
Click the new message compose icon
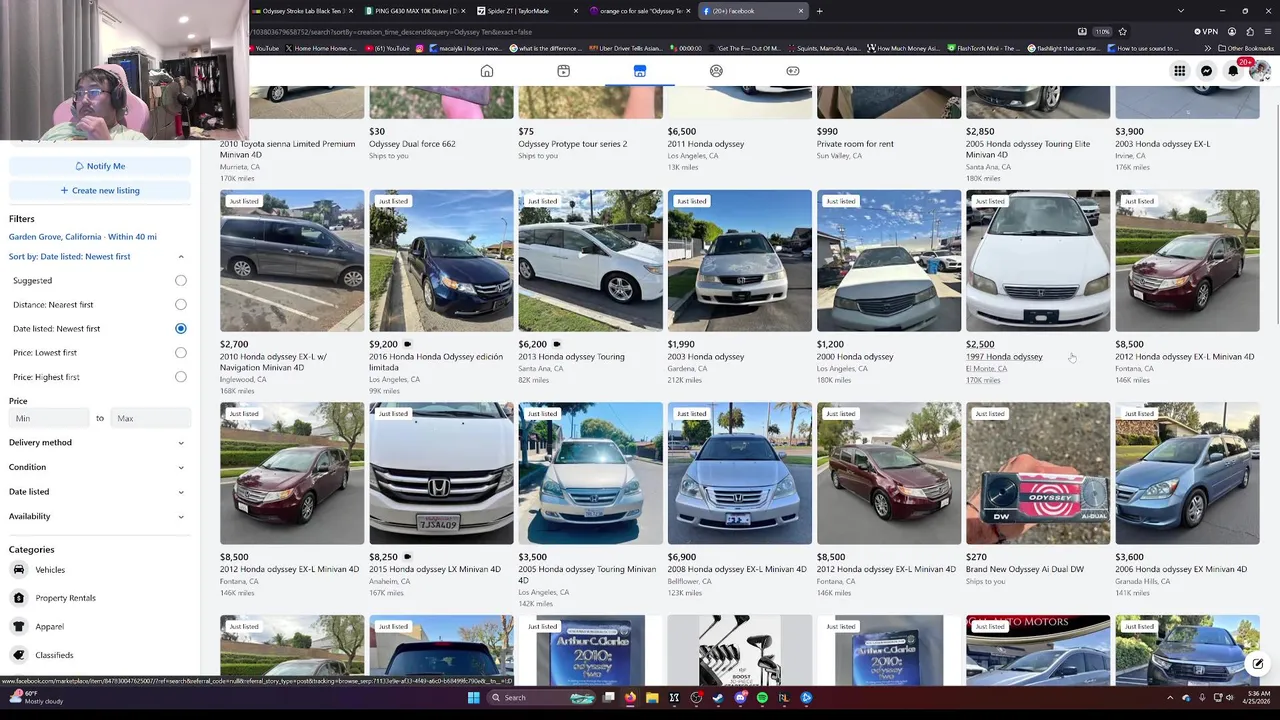click(x=1258, y=664)
